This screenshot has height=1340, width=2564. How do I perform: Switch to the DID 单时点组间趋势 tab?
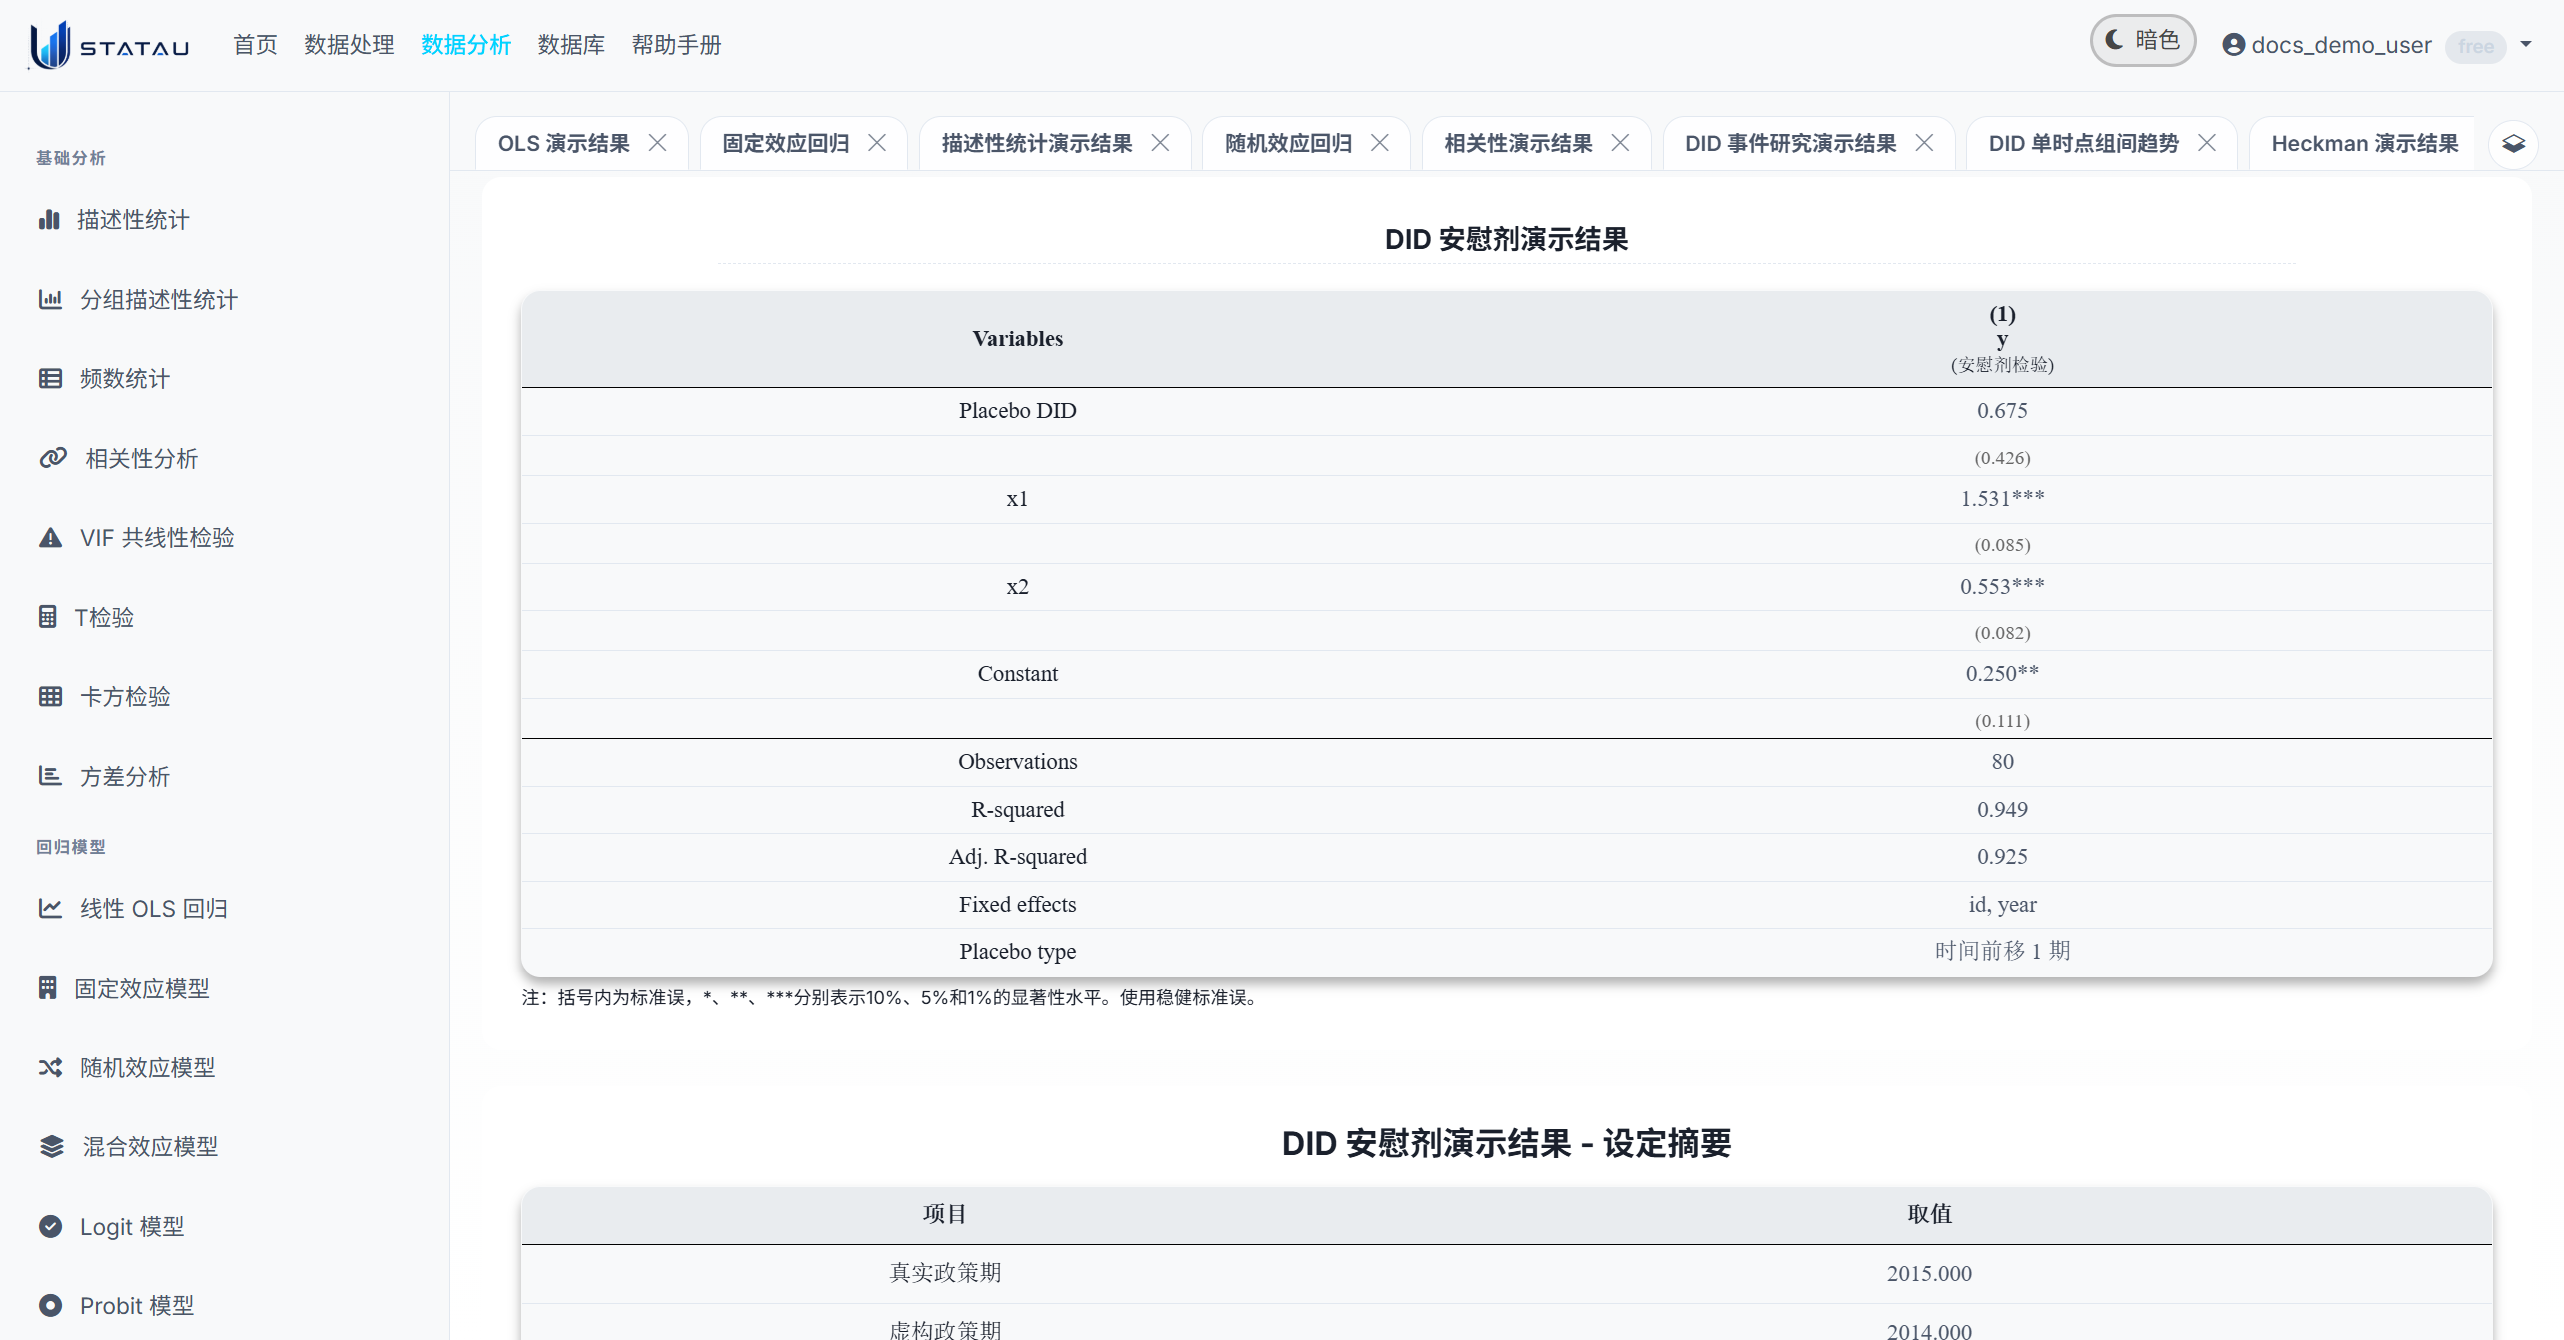(x=2084, y=143)
